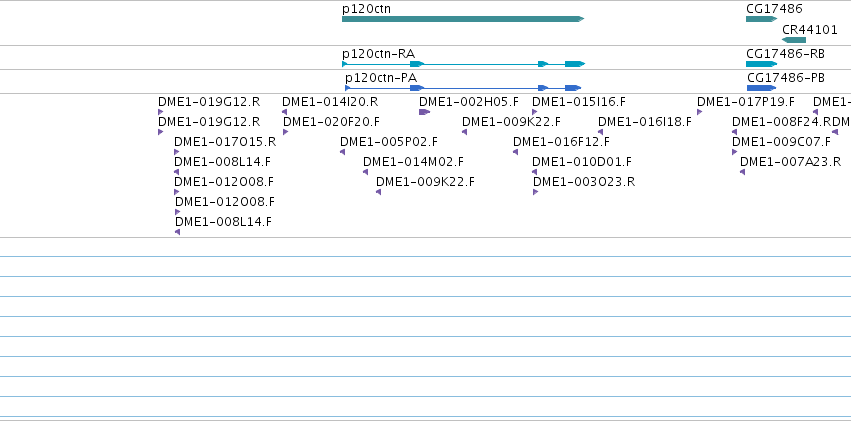This screenshot has width=851, height=421.
Task: Click the DME1-014M02.F feature label
Action: [414, 162]
